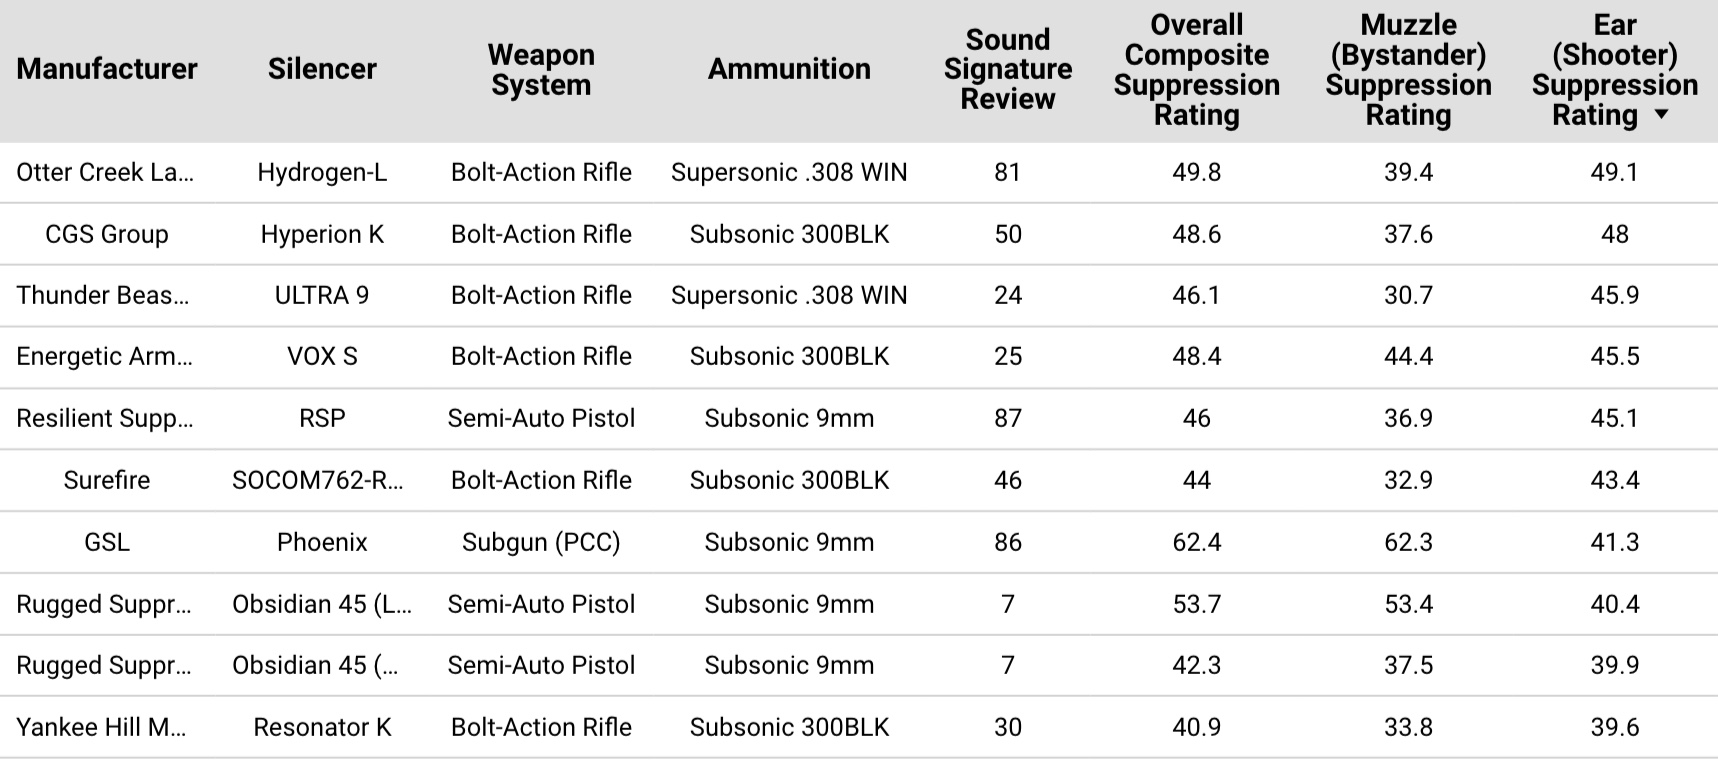Screen dimensions: 1718x762
Task: Open the ULTRA 9 silencer entry
Action: coord(322,295)
